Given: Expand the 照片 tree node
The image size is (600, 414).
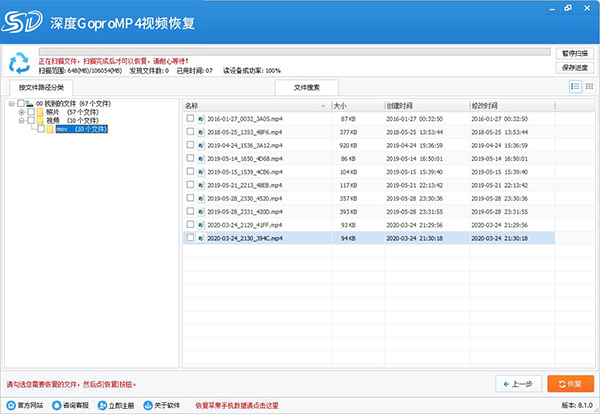Looking at the screenshot, I should pos(20,111).
